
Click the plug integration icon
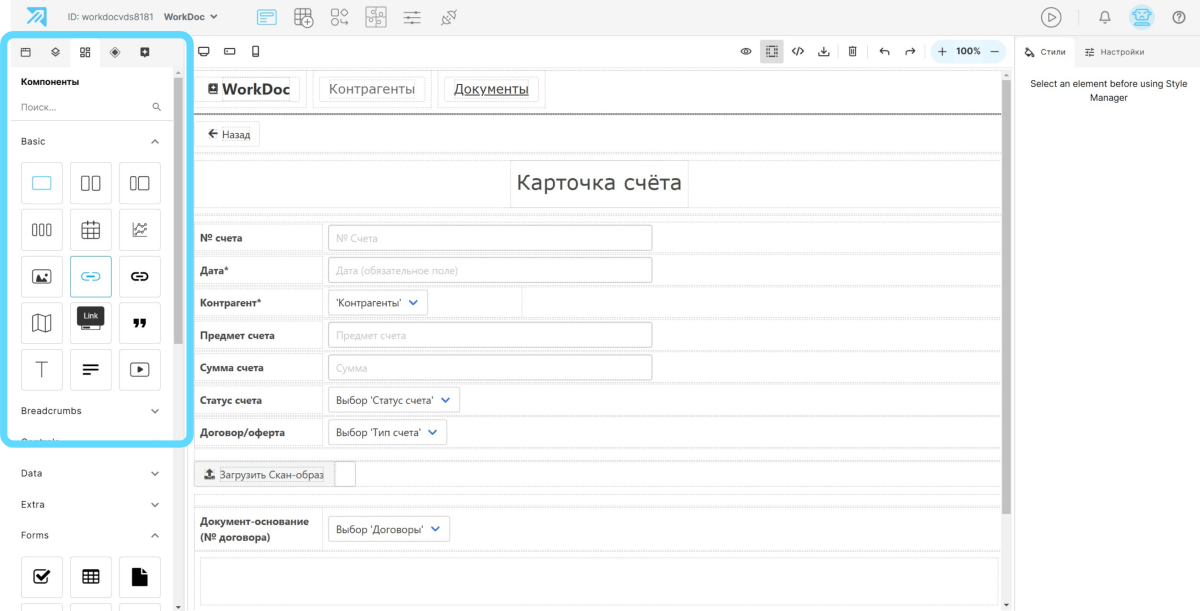pos(448,17)
